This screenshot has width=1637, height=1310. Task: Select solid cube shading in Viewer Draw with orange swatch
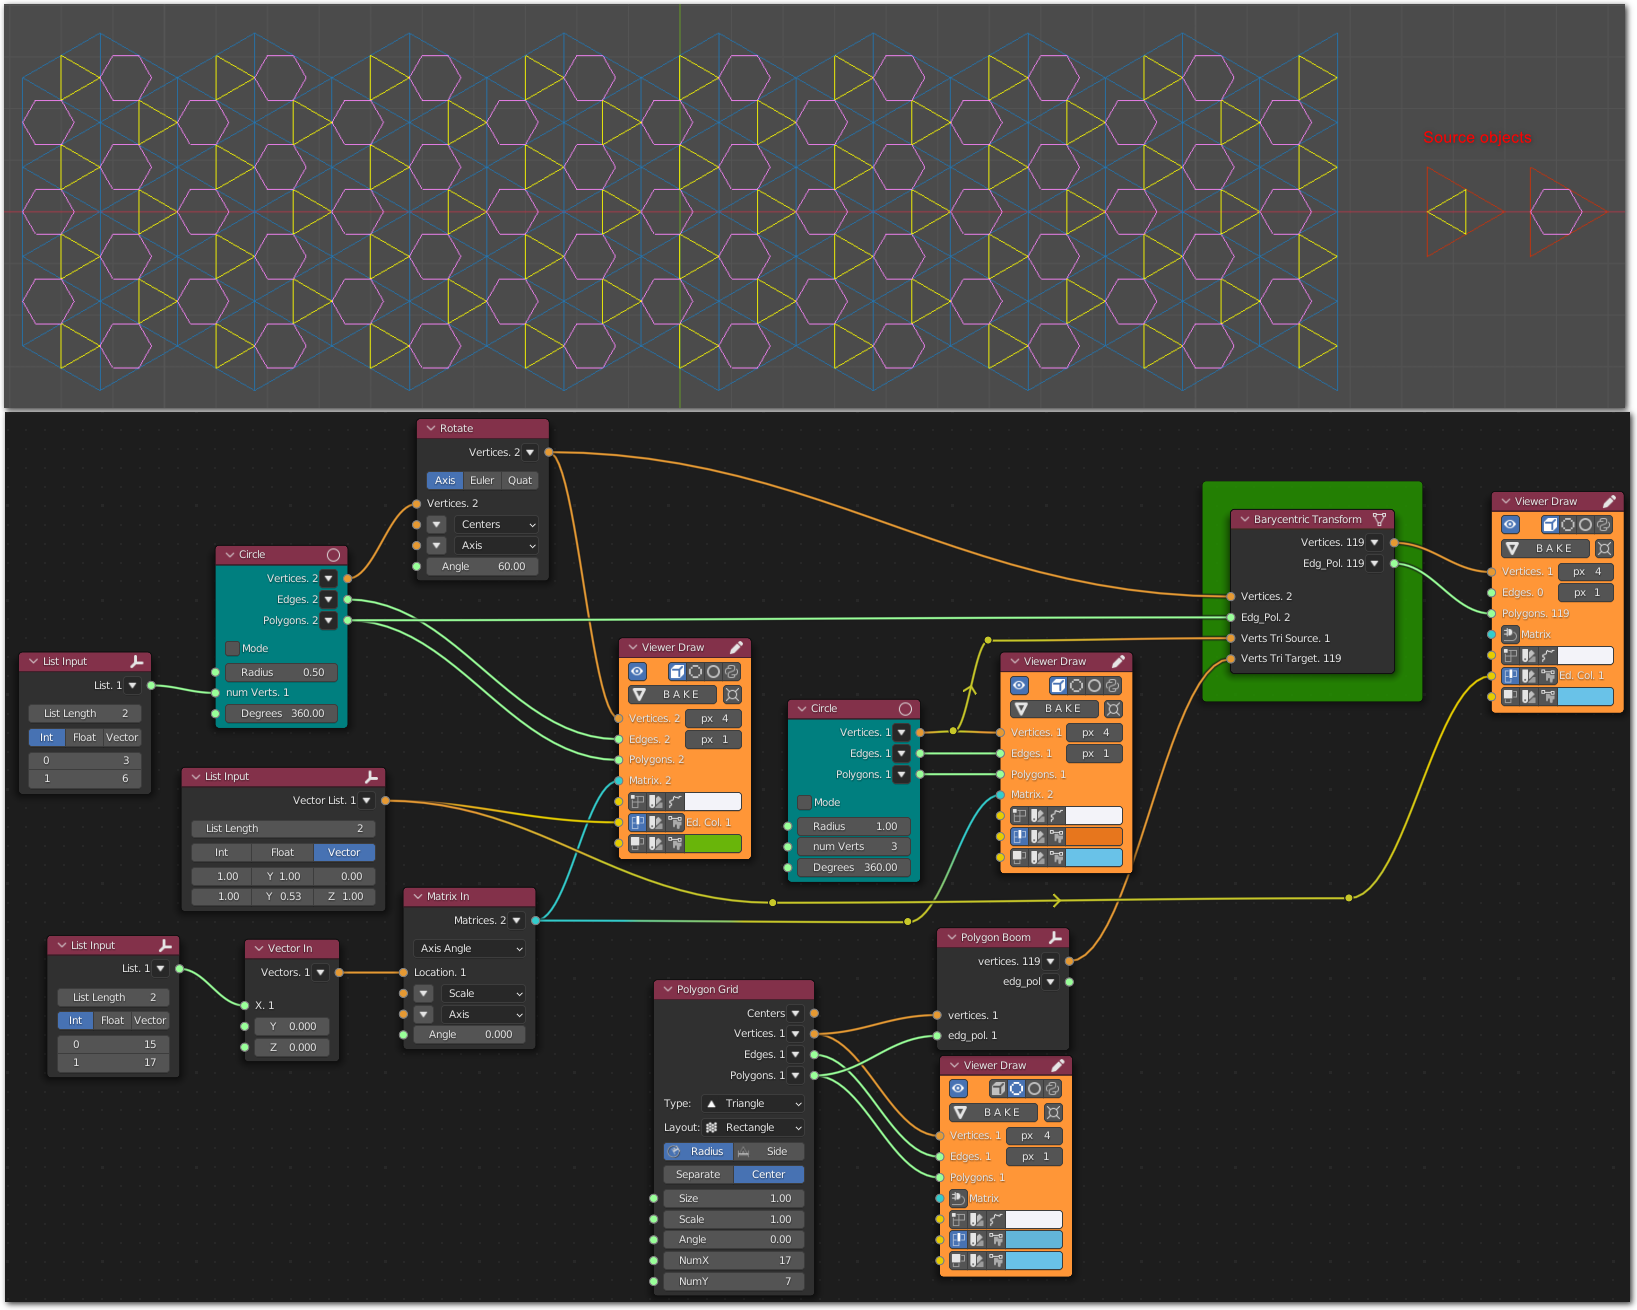(1058, 685)
